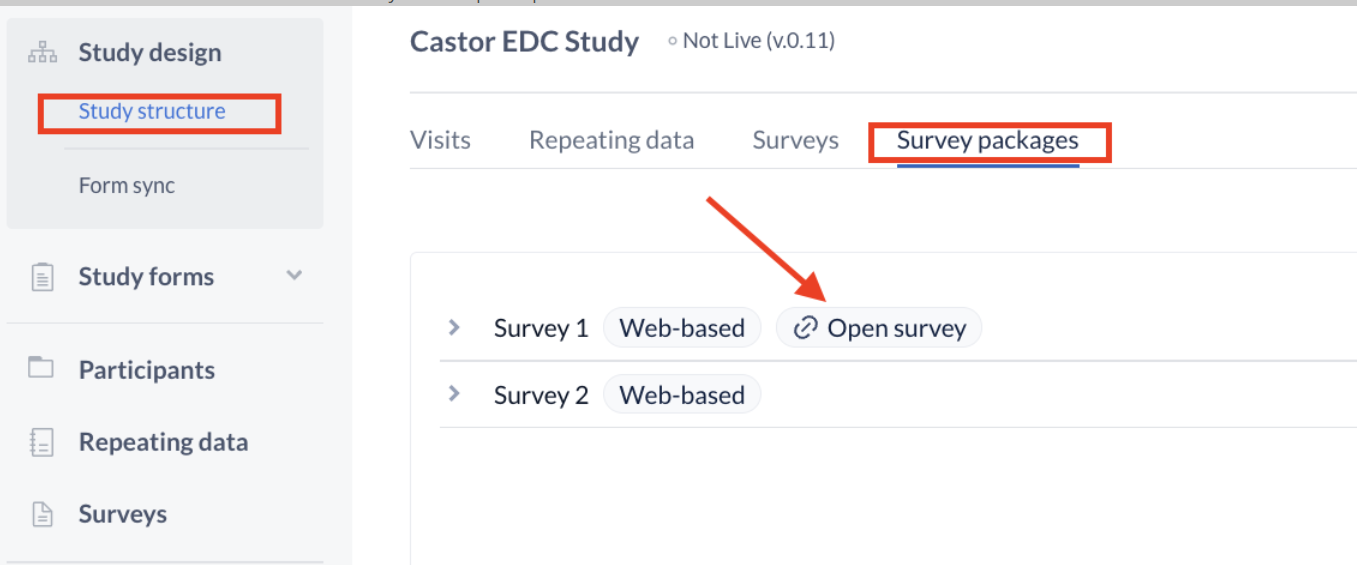Click the Study forms clipboard icon
The image size is (1357, 565).
coord(41,277)
